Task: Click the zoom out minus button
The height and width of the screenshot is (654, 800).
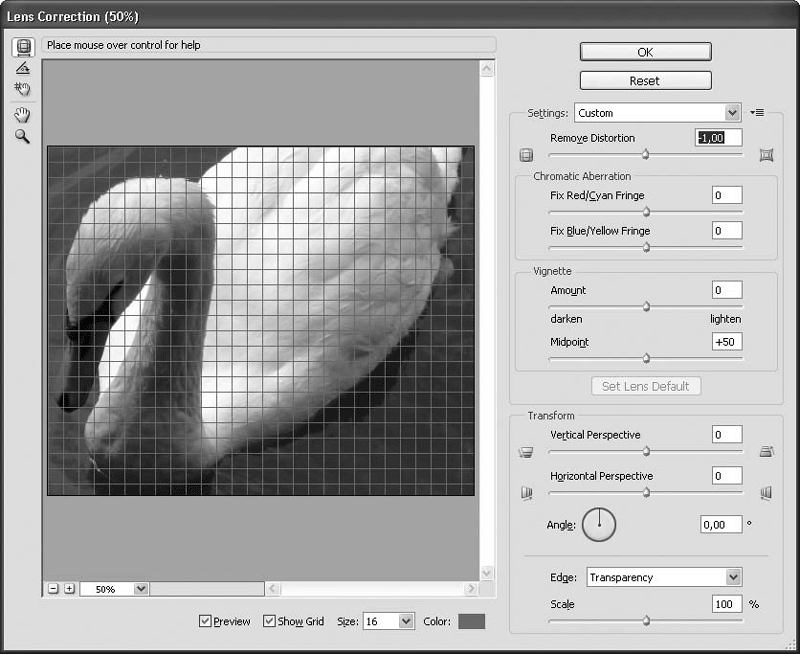Action: tap(53, 589)
